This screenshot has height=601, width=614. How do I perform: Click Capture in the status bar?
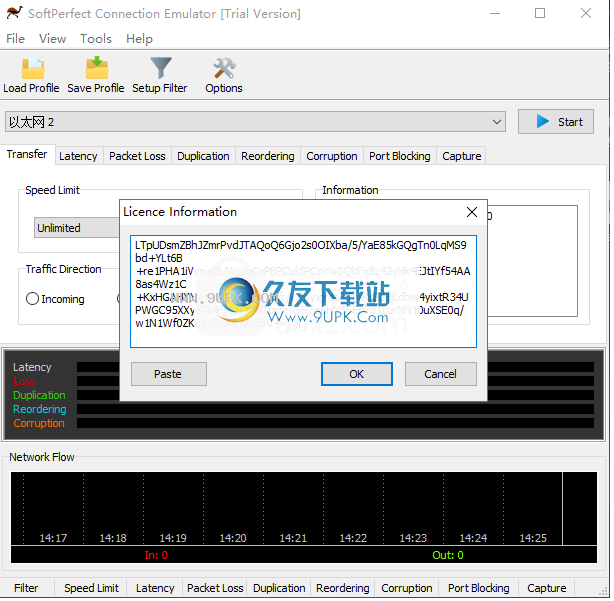(547, 588)
